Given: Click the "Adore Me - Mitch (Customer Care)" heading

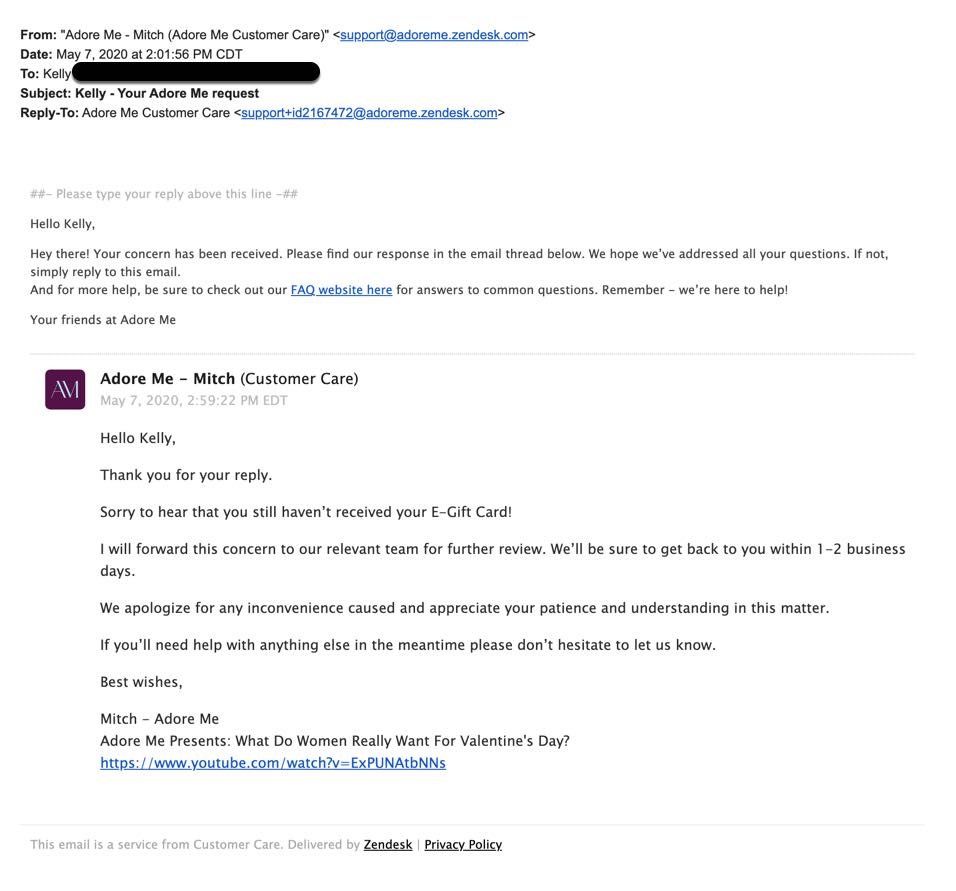Looking at the screenshot, I should click(229, 379).
